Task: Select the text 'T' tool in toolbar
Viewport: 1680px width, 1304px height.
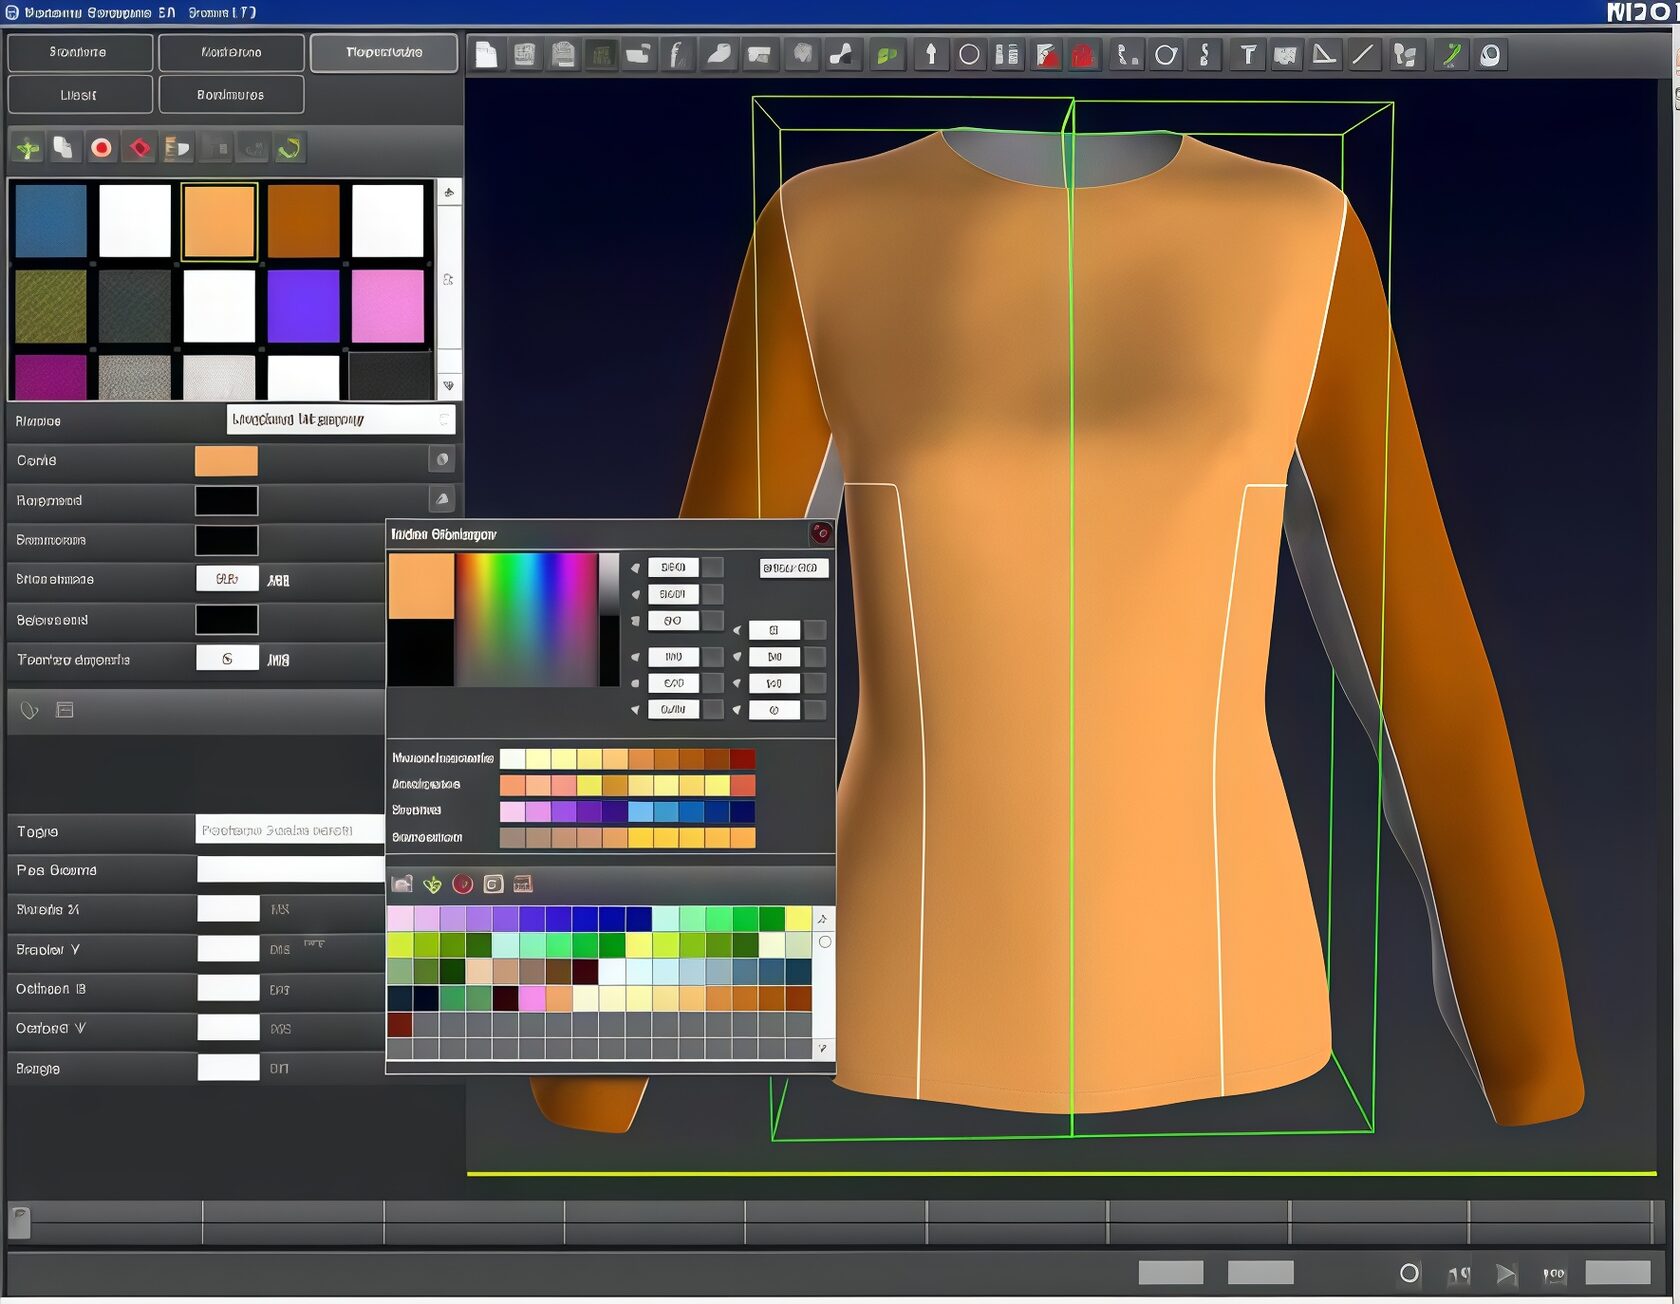Action: [1247, 55]
